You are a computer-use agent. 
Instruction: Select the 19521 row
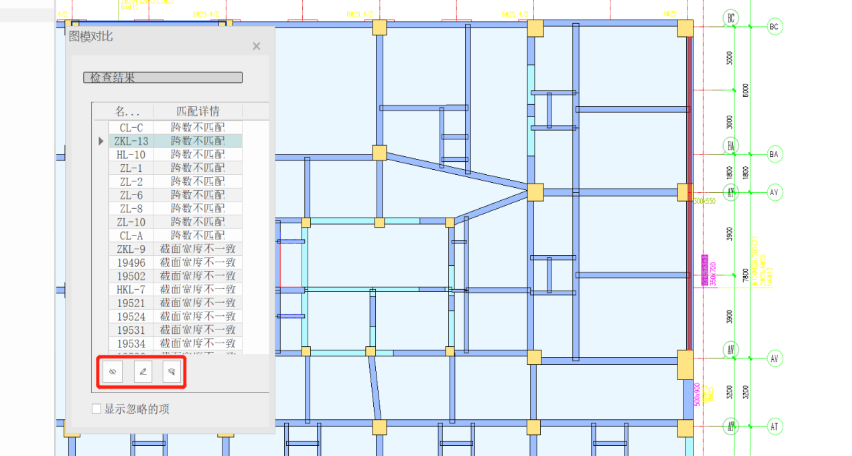coord(175,303)
